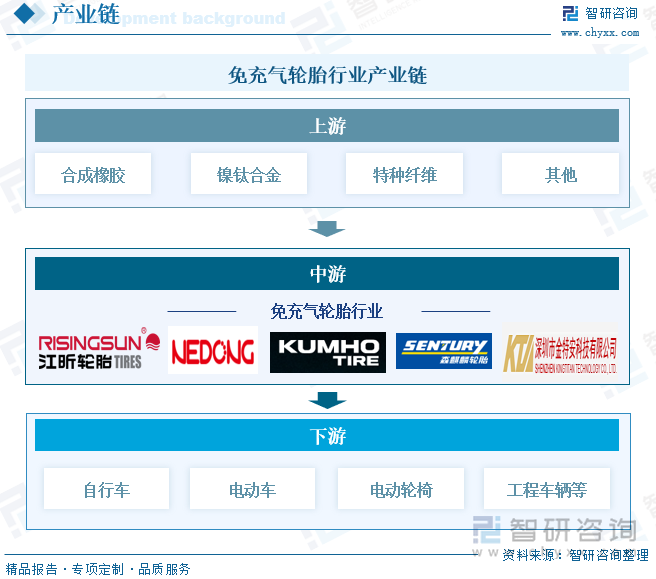Click the 资料来源：智研咨询整理 note
The width and height of the screenshot is (656, 579).
(x=575, y=555)
